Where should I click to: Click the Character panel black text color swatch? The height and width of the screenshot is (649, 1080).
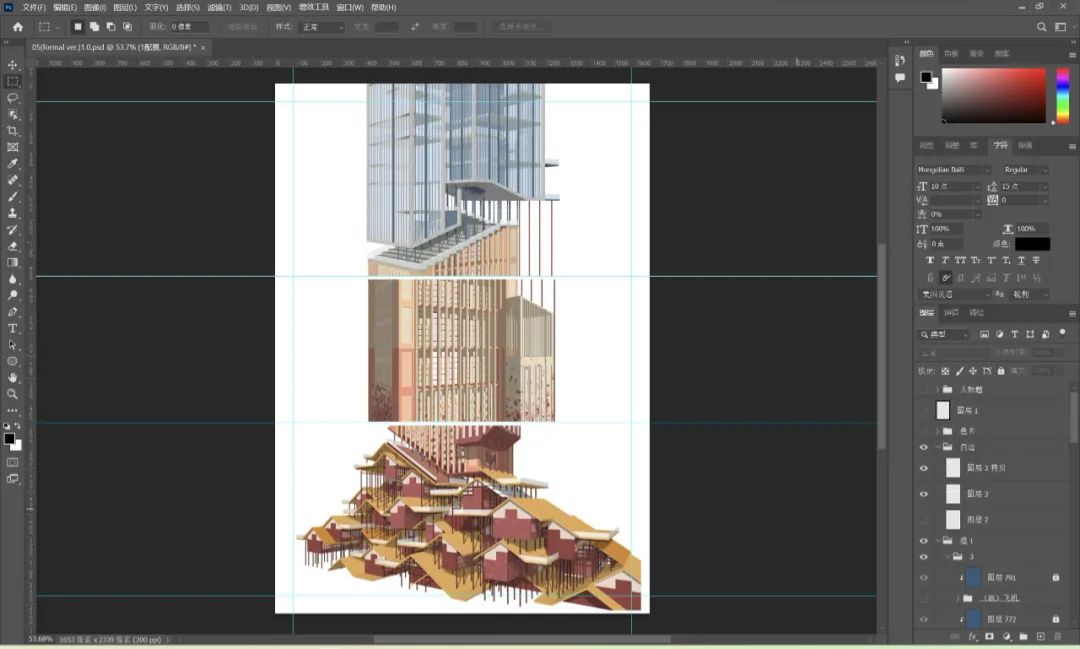tap(1032, 244)
